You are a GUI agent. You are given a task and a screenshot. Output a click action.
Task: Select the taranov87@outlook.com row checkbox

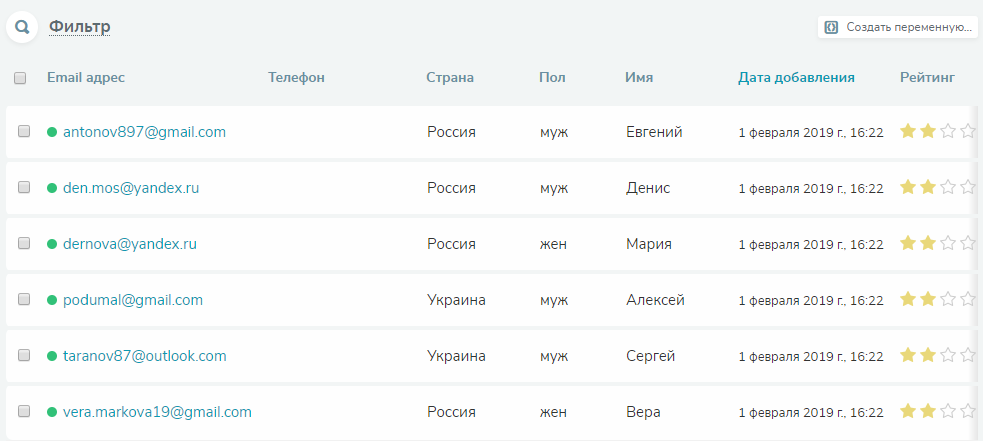coord(24,355)
